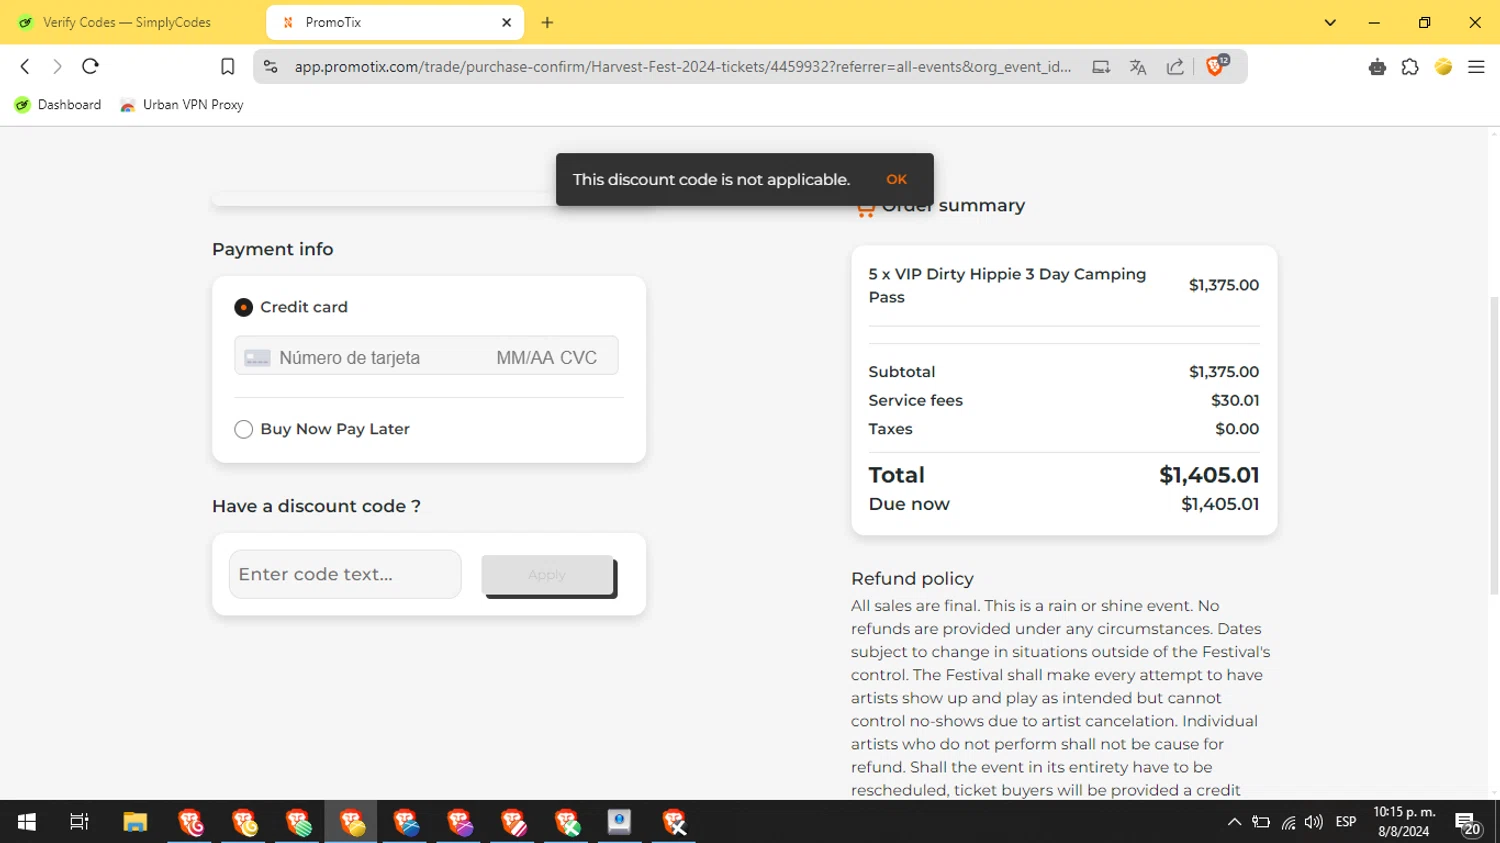This screenshot has width=1500, height=843.
Task: Click the share page icon
Action: click(x=1175, y=67)
